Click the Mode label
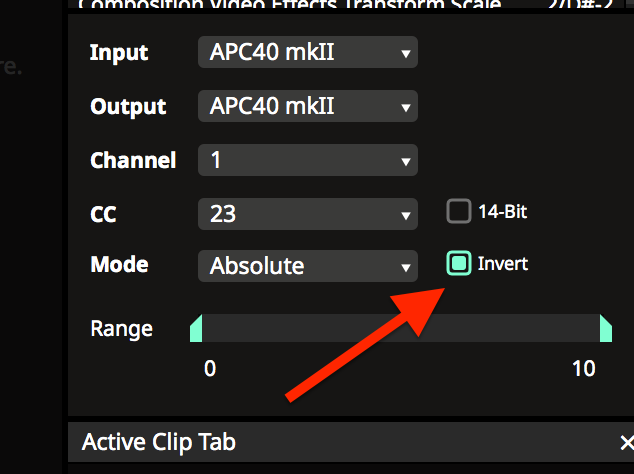 pyautogui.click(x=119, y=265)
